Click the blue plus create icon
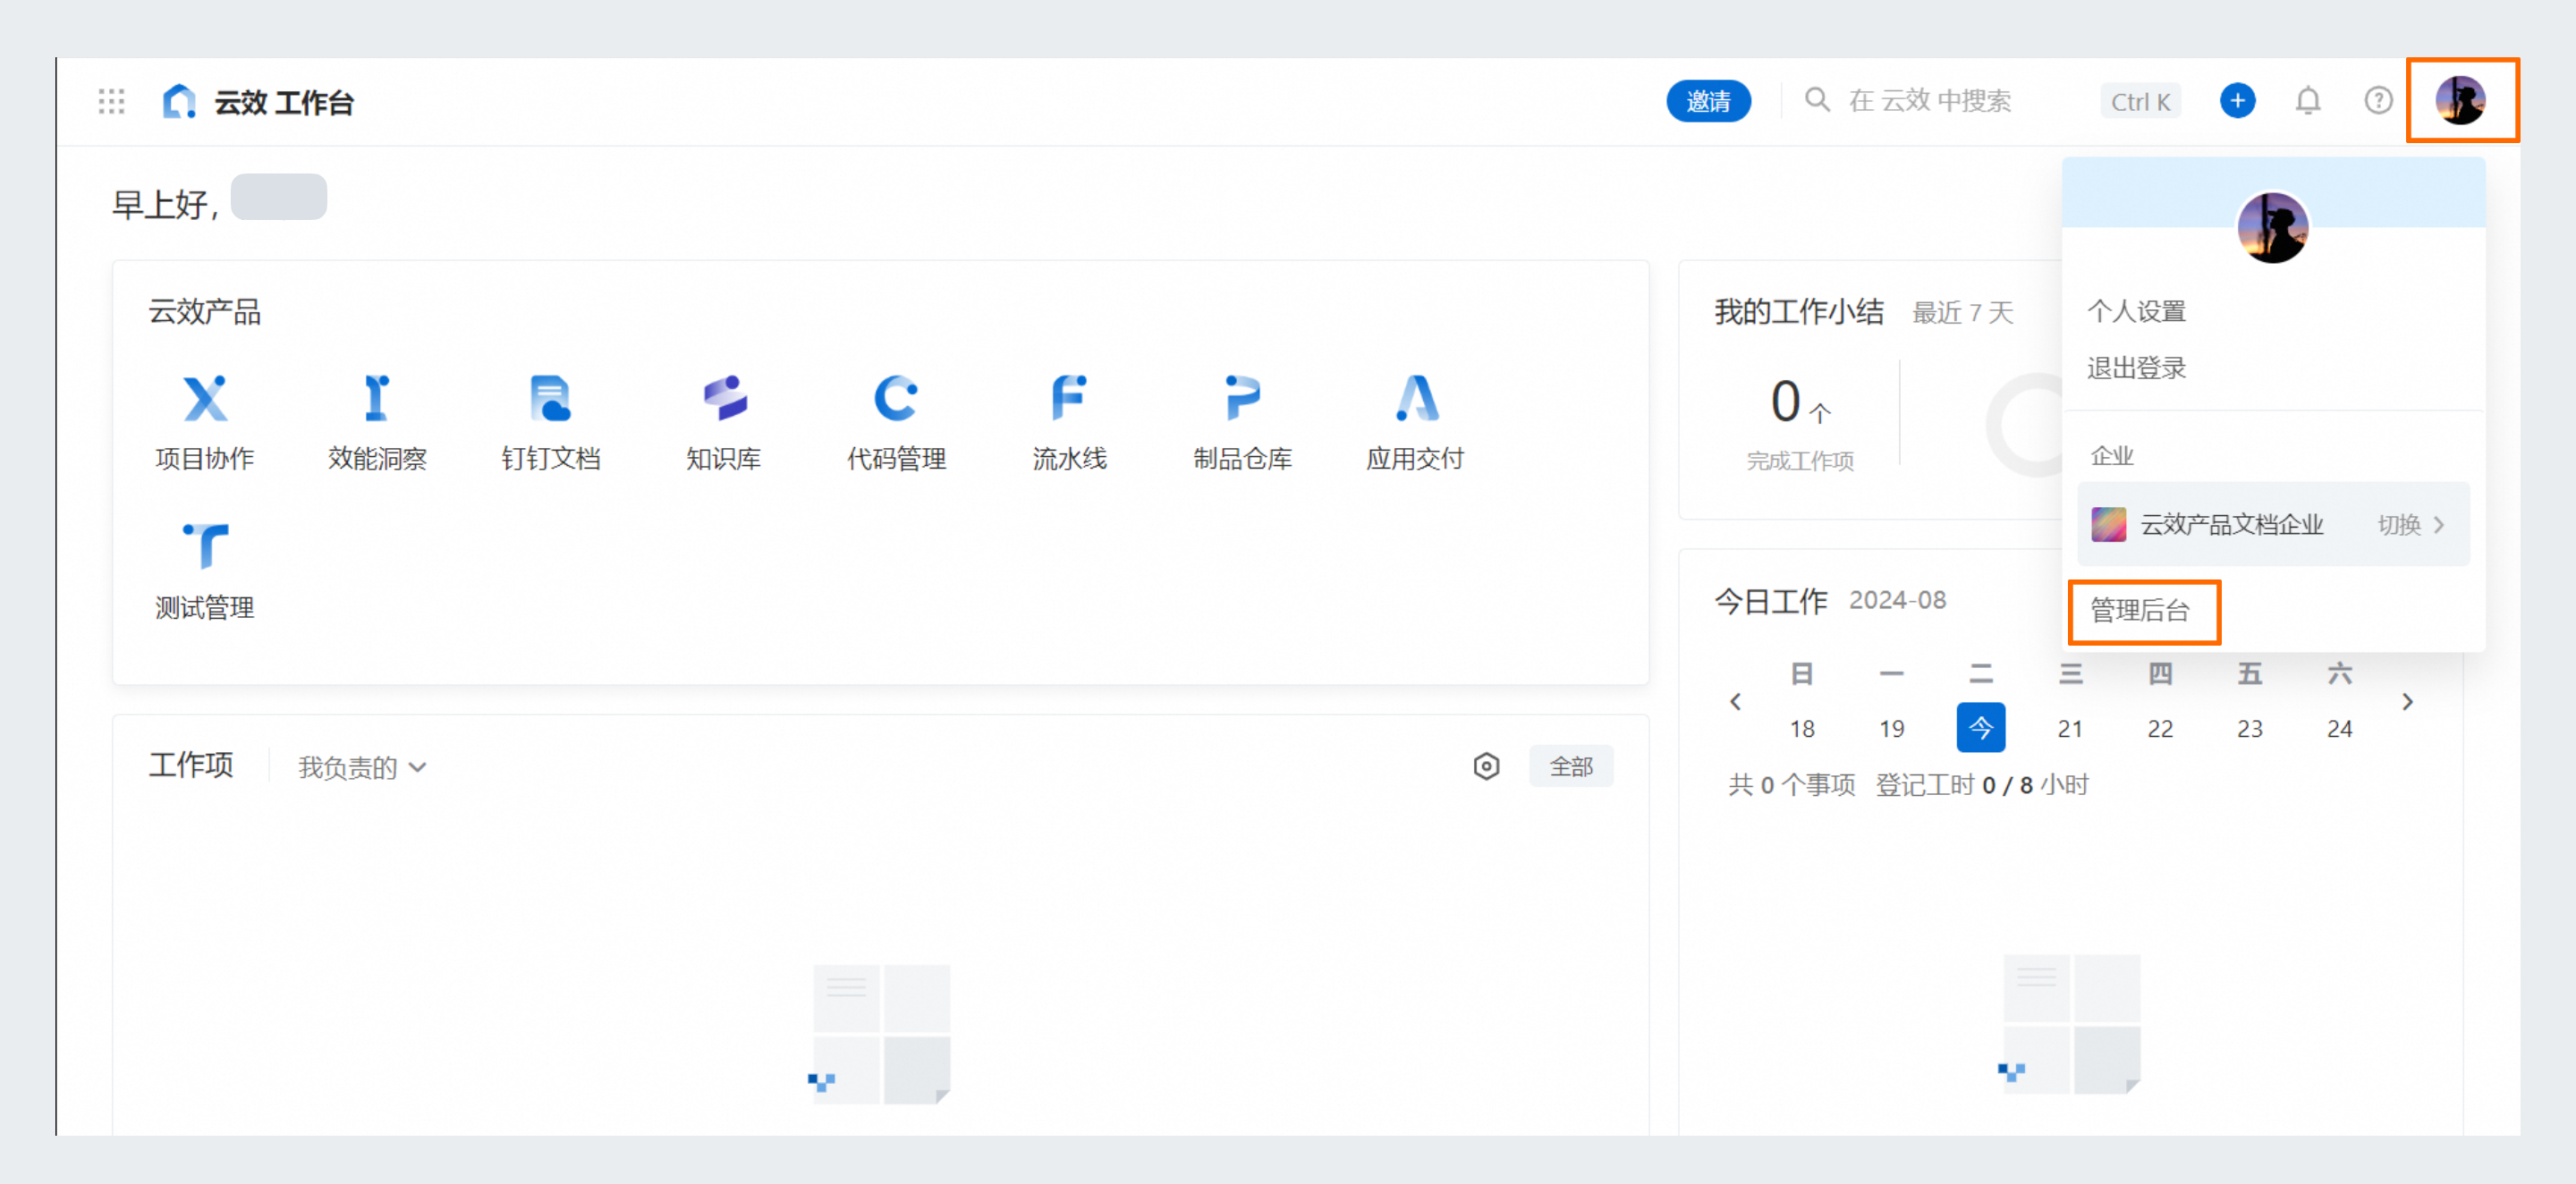Screen dimensions: 2576x1184 point(2237,100)
